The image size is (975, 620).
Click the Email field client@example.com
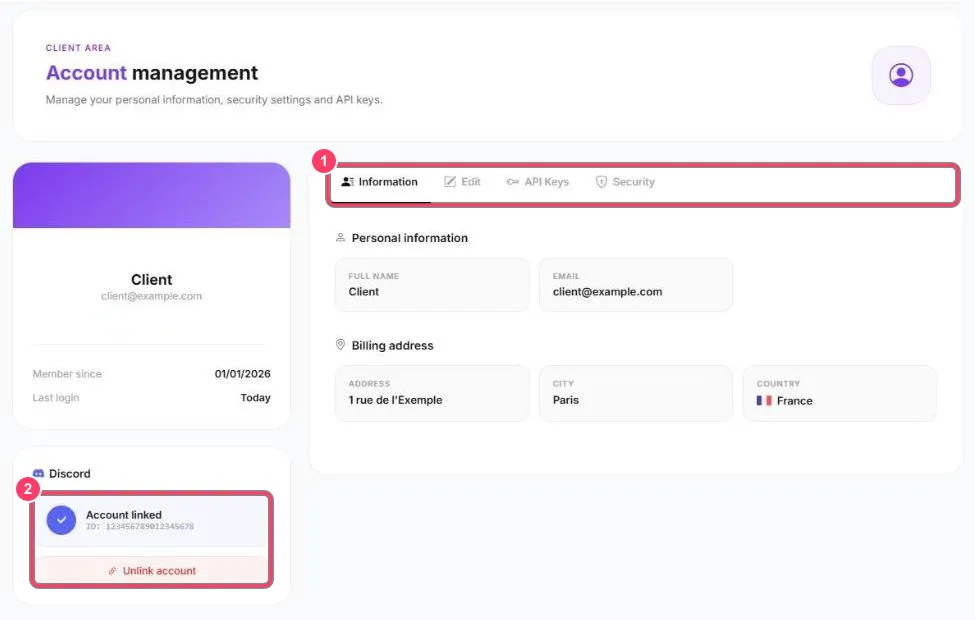635,285
